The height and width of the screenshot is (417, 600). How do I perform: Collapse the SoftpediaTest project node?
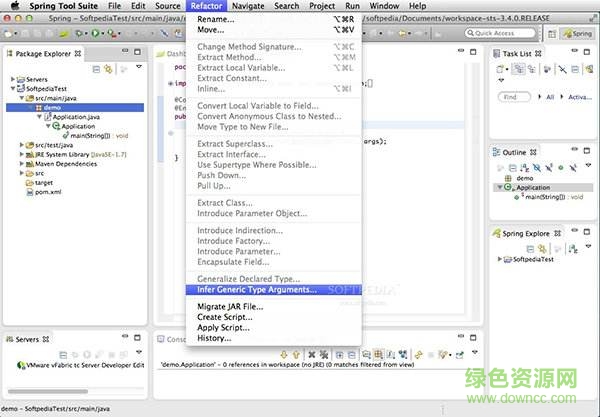pyautogui.click(x=13, y=88)
